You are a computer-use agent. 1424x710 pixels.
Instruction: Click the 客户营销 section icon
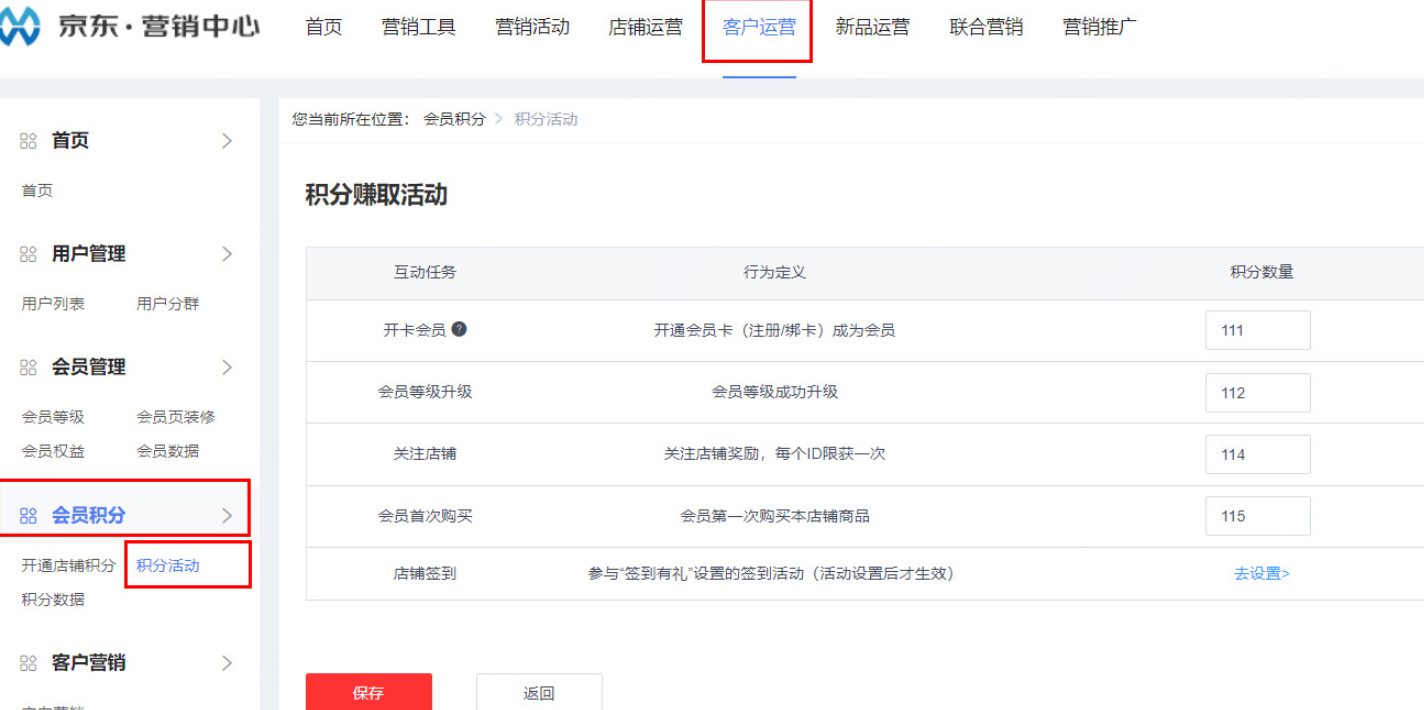click(27, 662)
